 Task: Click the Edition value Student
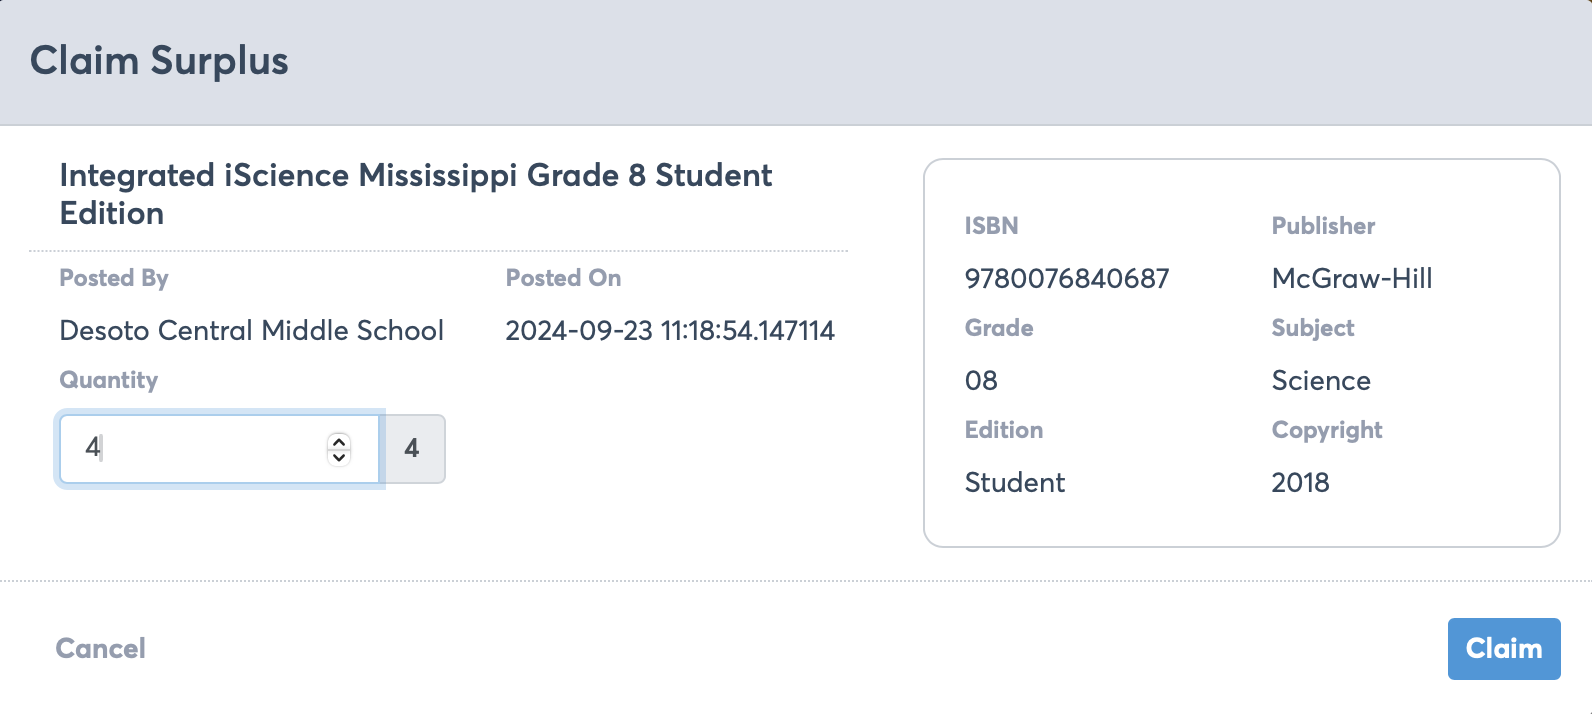[1015, 482]
